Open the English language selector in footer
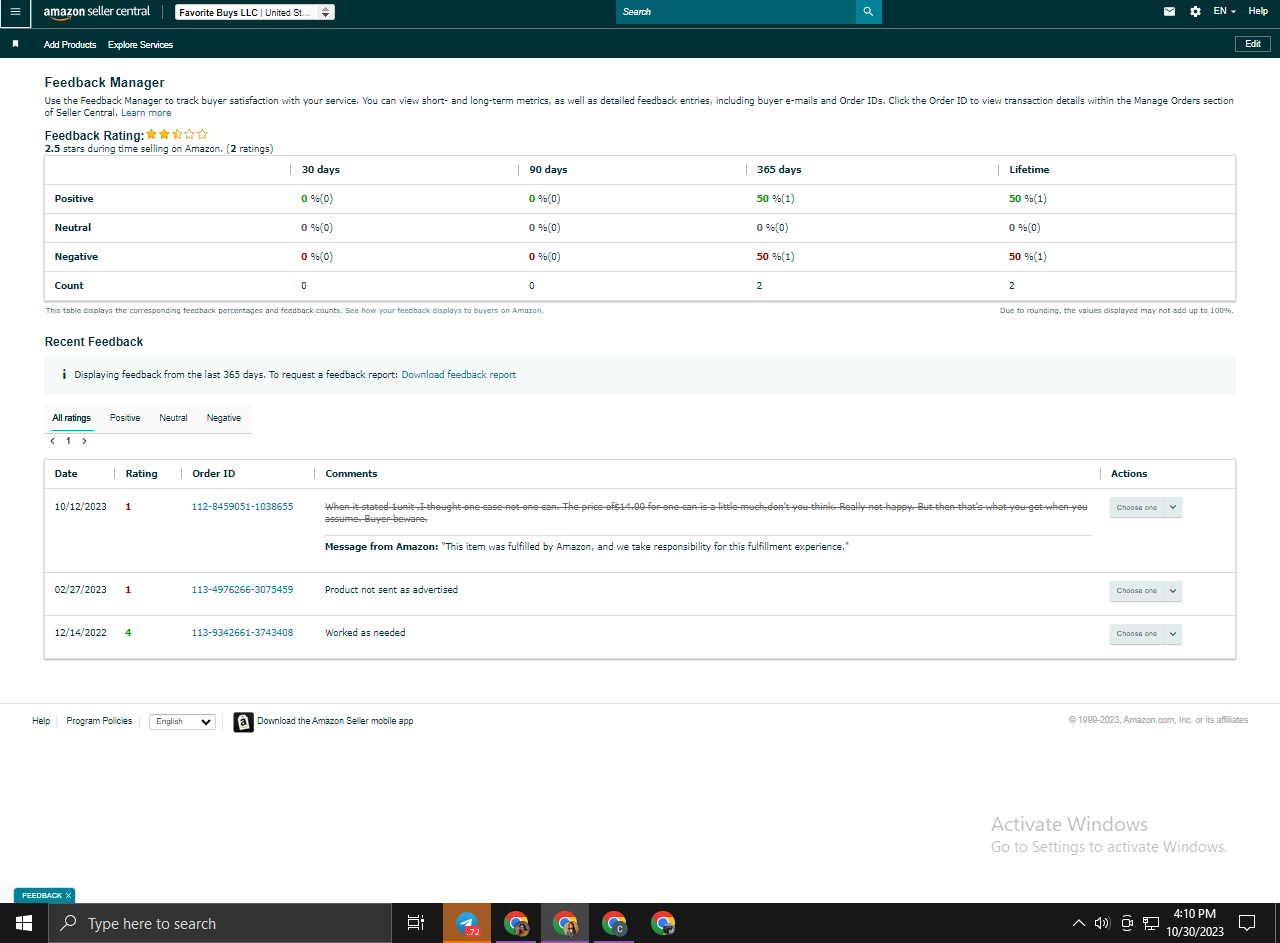The height and width of the screenshot is (943, 1280). (x=182, y=721)
